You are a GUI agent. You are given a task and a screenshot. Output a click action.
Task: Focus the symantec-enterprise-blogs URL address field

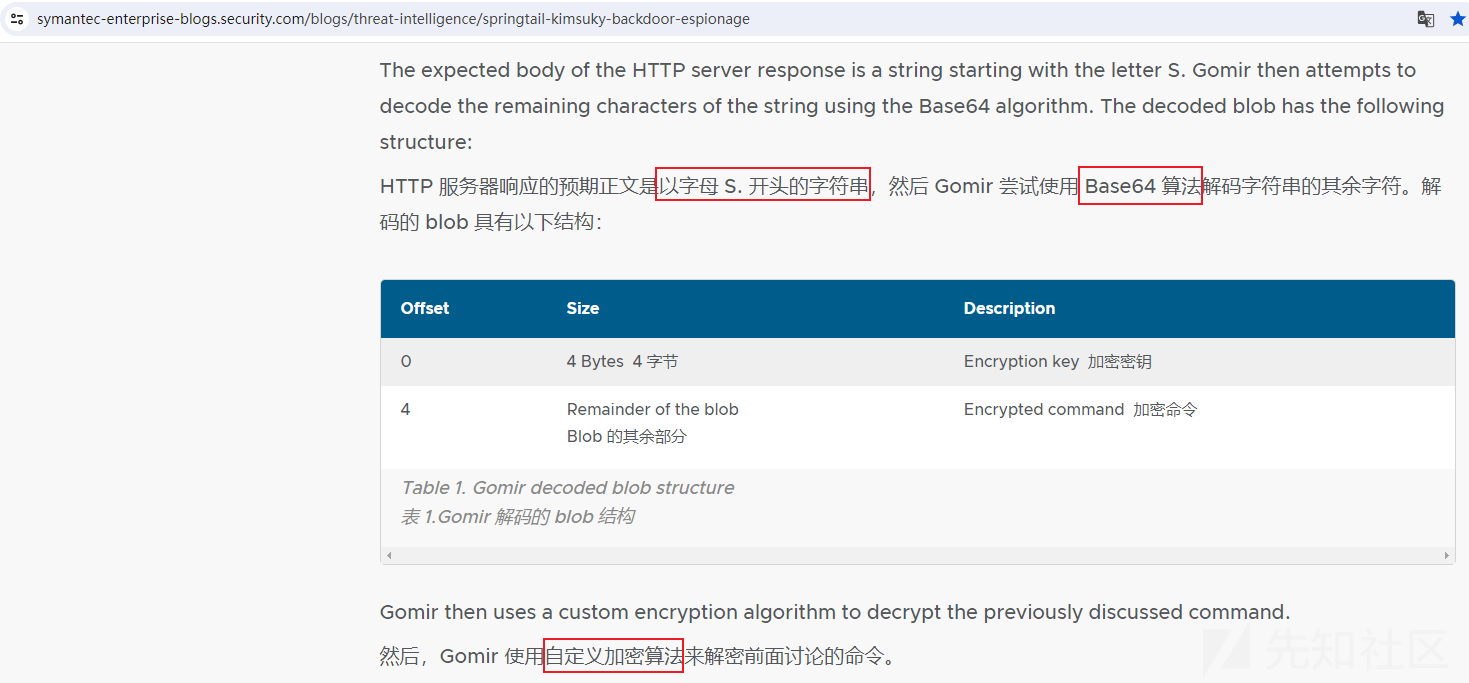click(700, 19)
